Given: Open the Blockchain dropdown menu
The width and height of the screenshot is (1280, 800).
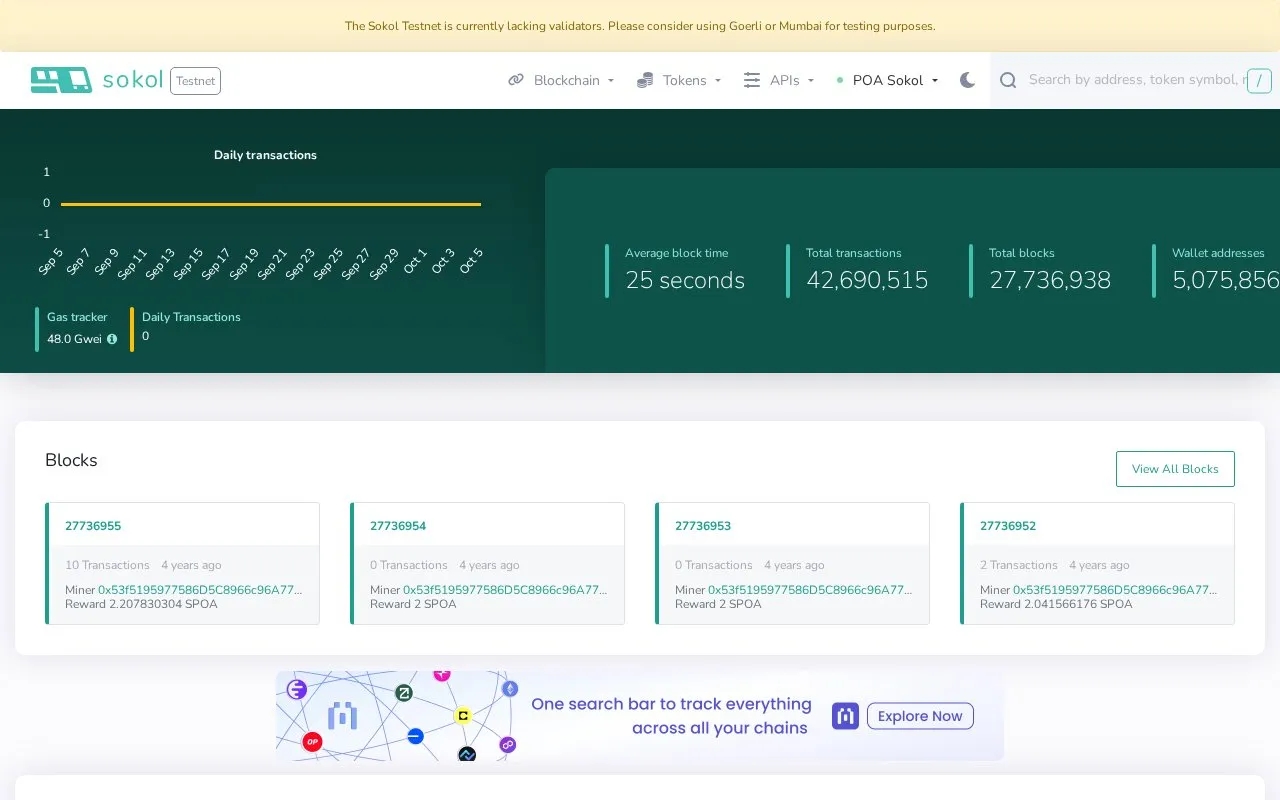Looking at the screenshot, I should click(561, 80).
